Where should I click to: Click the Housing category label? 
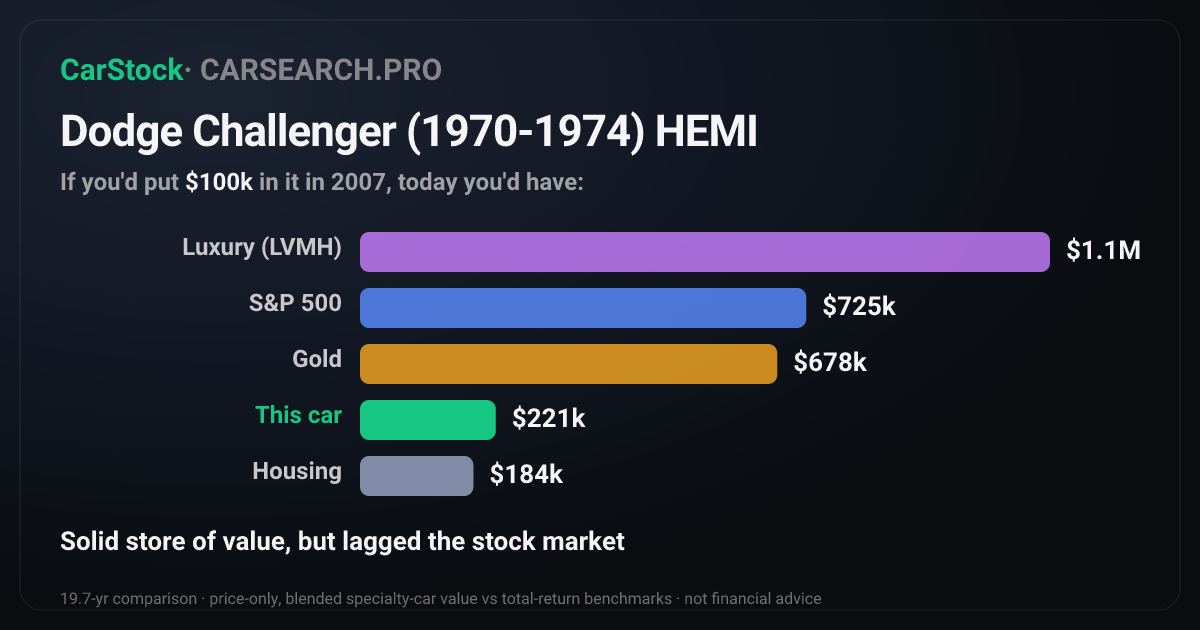(x=297, y=471)
